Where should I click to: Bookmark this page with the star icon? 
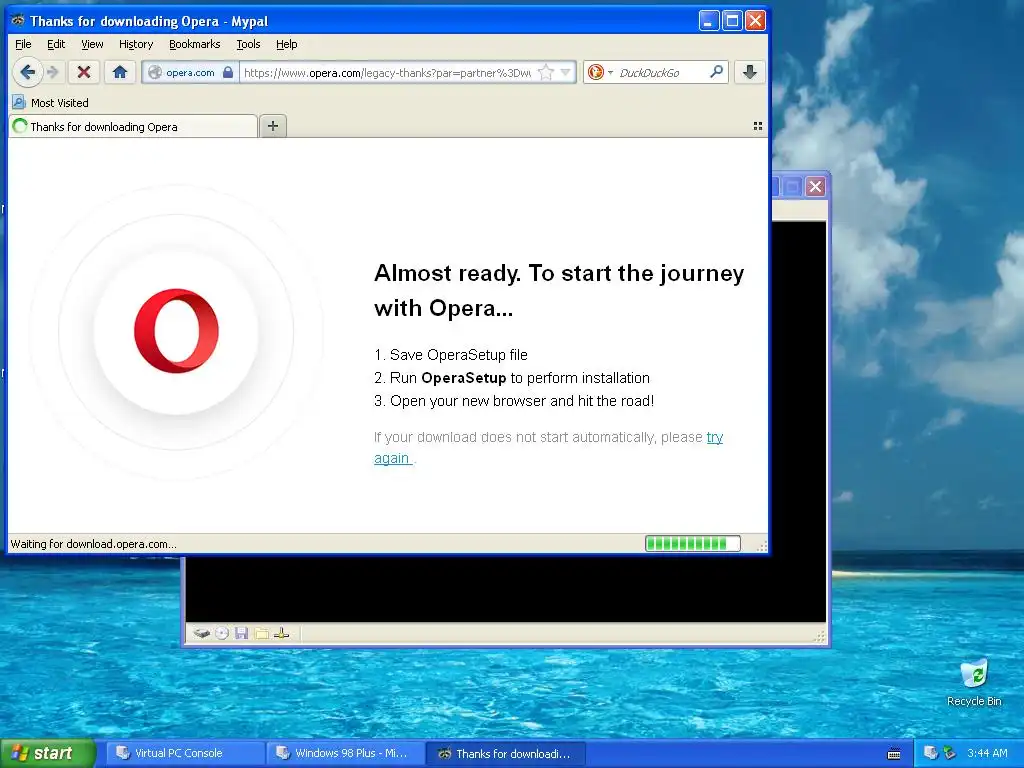[x=545, y=72]
